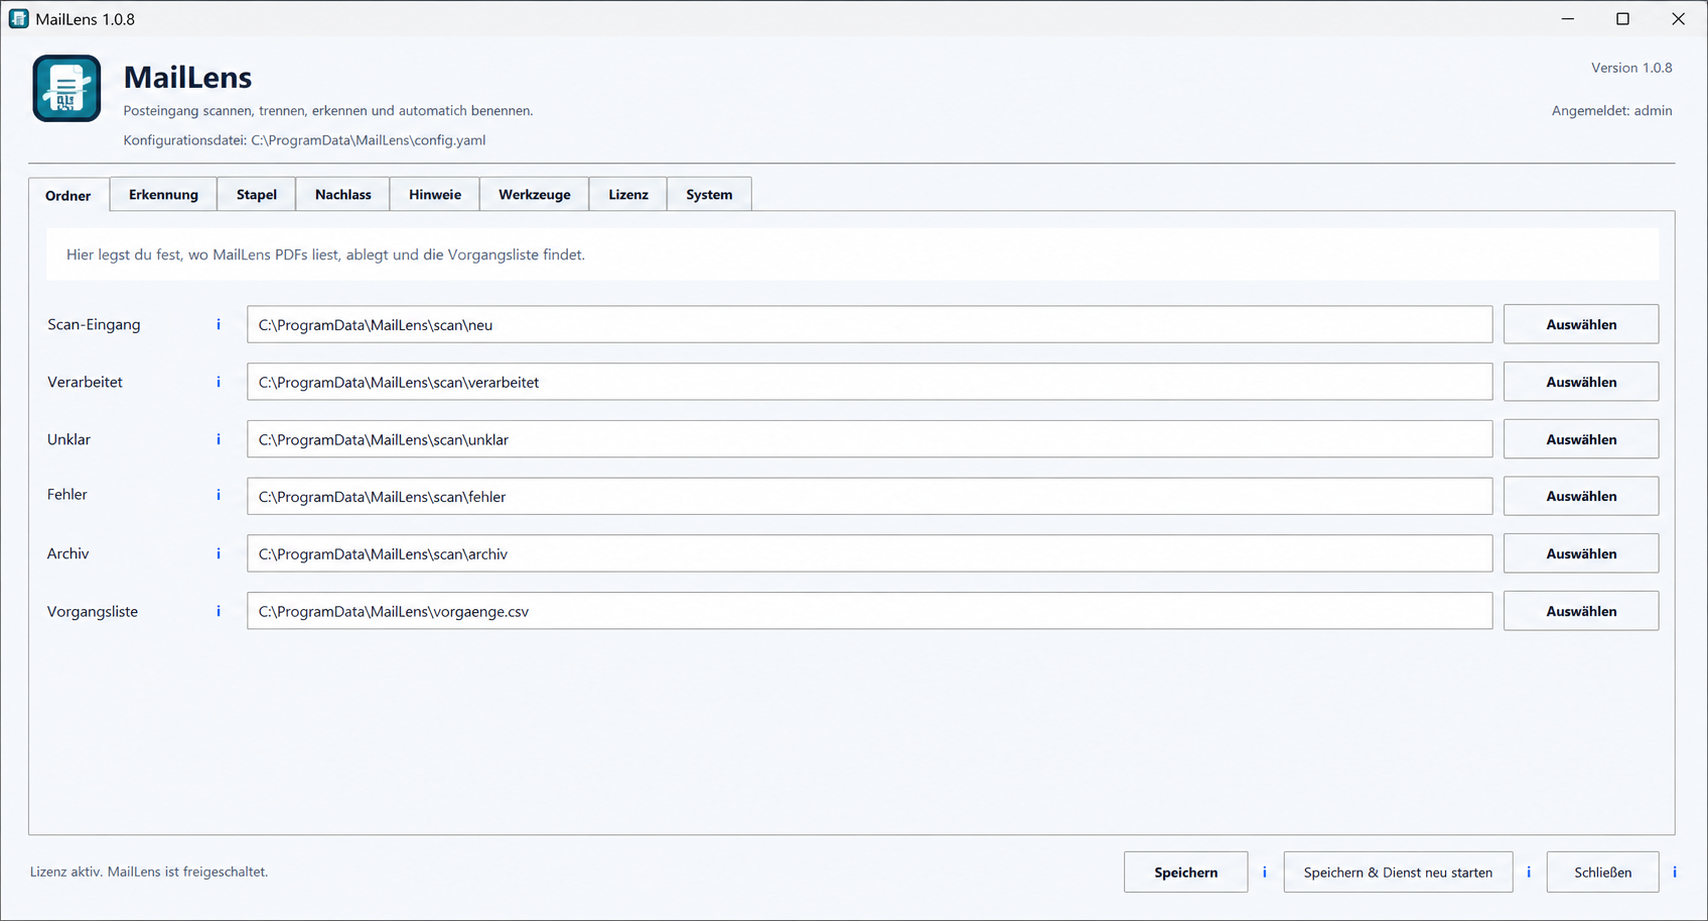This screenshot has width=1708, height=921.
Task: Click the 'Hier legst du fest' description text
Action: click(x=326, y=255)
